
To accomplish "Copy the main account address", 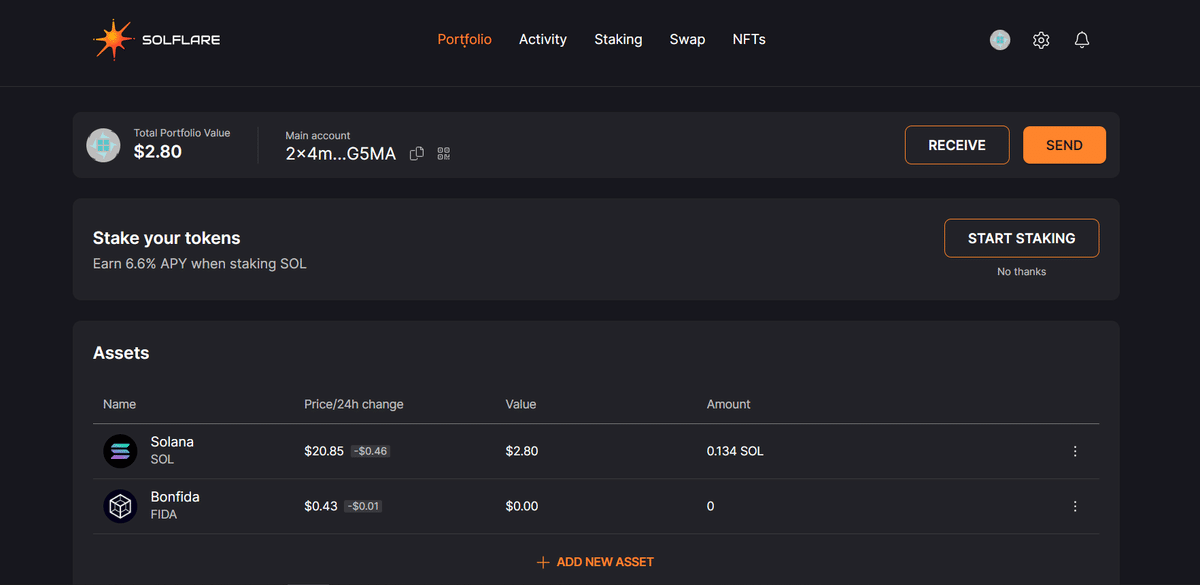I will [417, 154].
